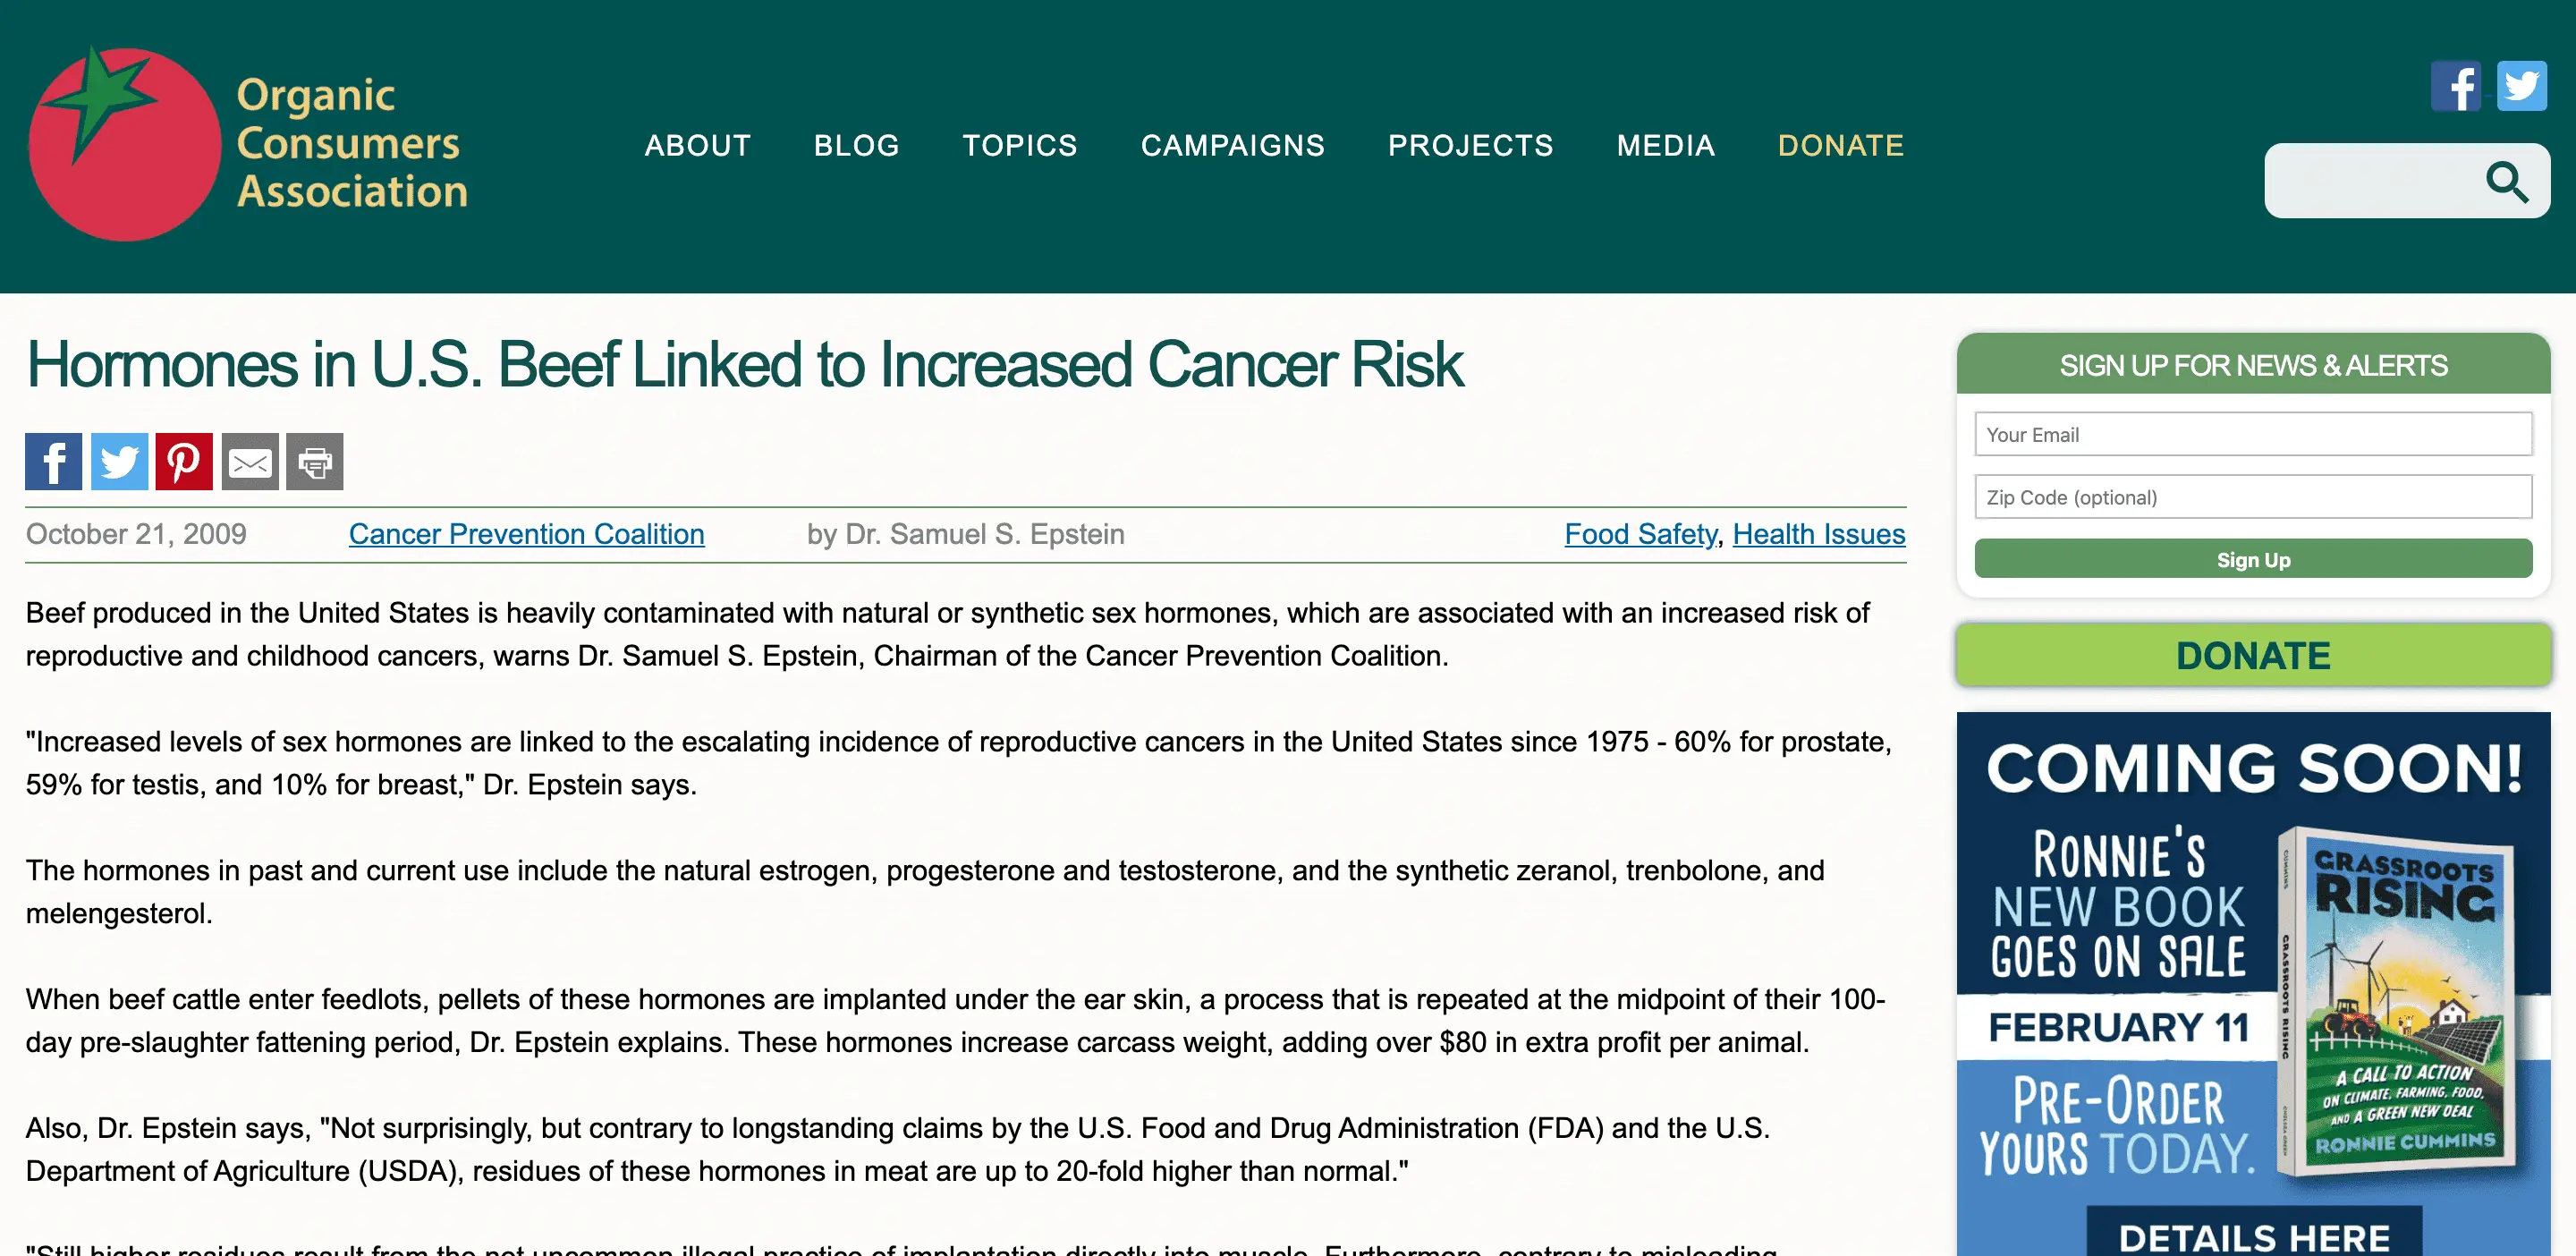Open the Campaigns menu
This screenshot has height=1256, width=2576.
pyautogui.click(x=1232, y=146)
